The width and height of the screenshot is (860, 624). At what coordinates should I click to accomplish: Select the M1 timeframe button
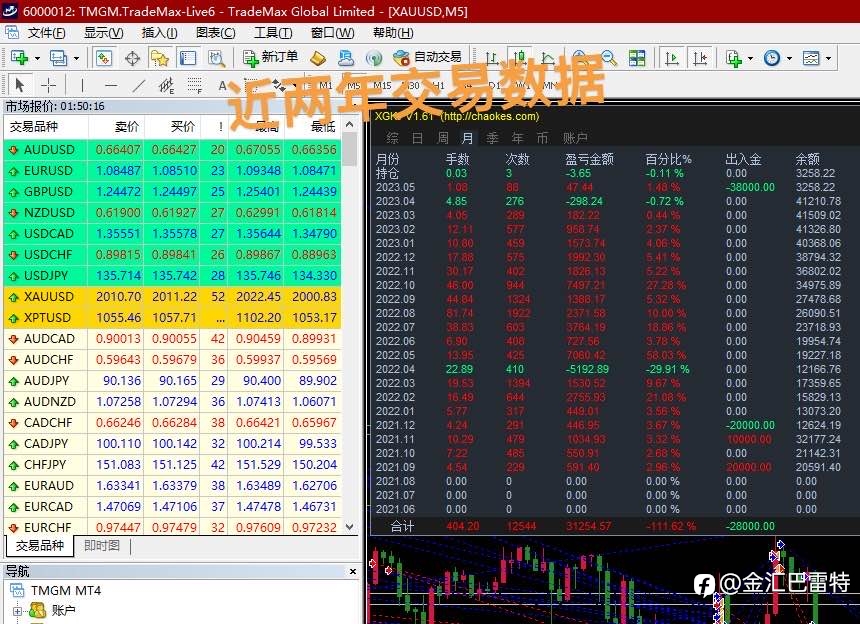pos(326,86)
